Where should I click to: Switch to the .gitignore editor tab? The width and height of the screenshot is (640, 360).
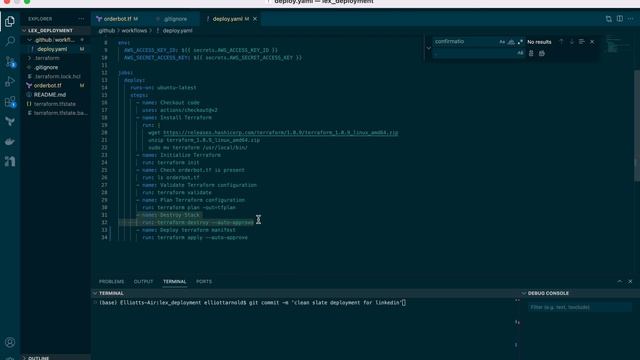[x=175, y=19]
